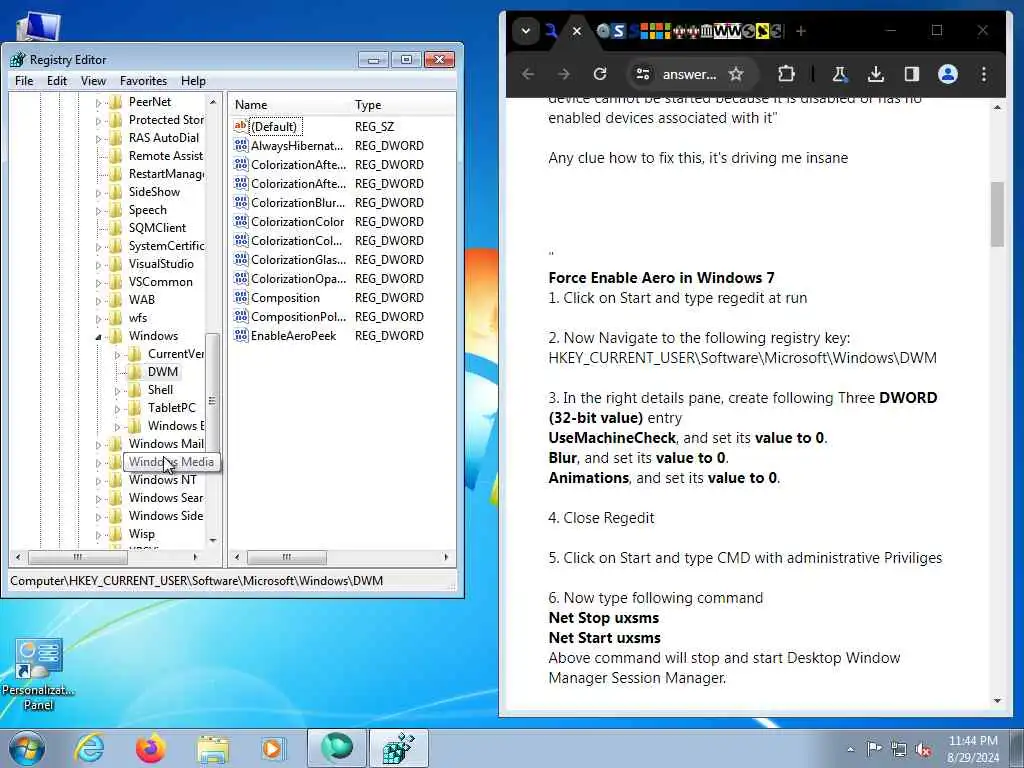1024x768 pixels.
Task: Open Windows Media Player from taskbar
Action: click(273, 748)
